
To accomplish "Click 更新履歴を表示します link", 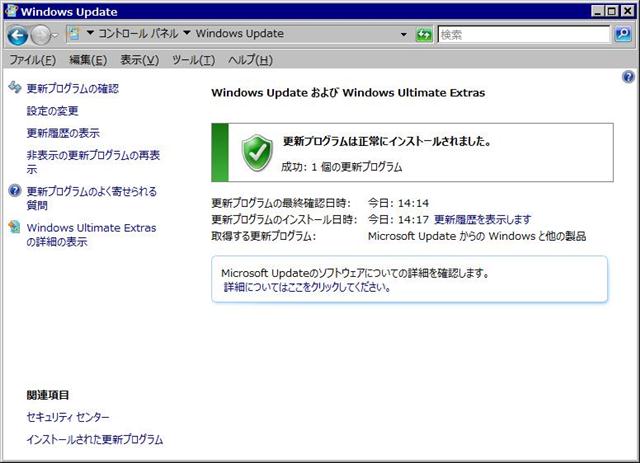I will click(482, 219).
